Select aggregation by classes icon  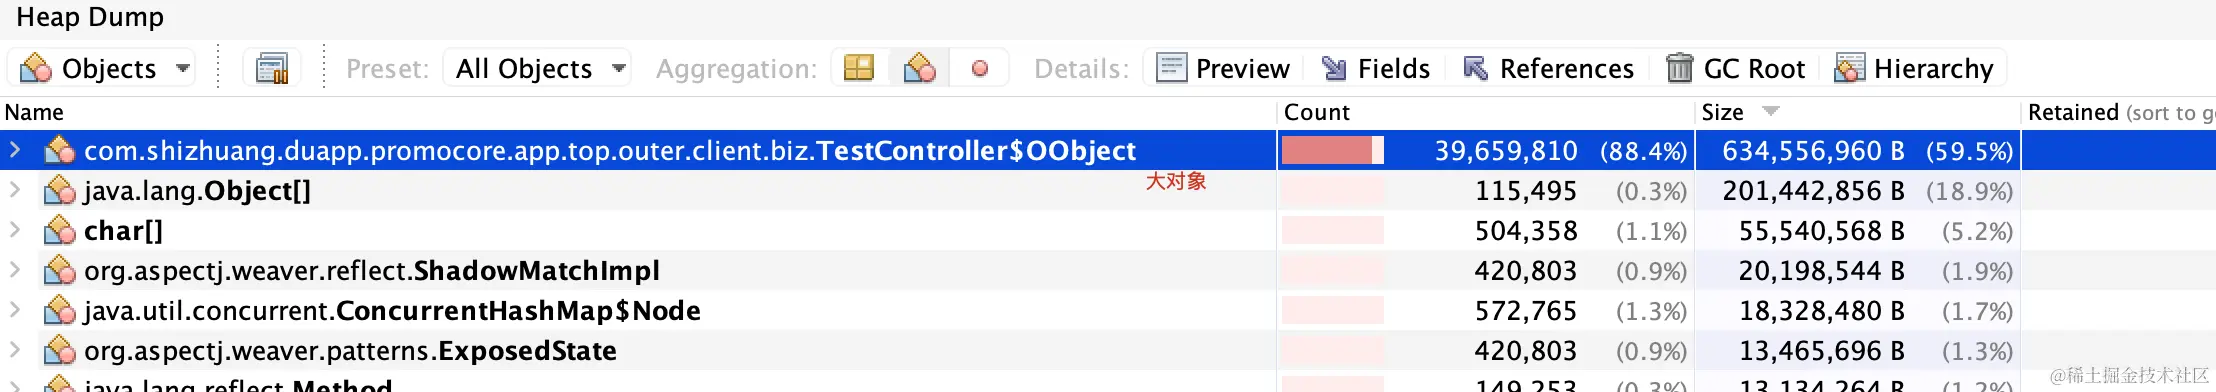pos(919,68)
